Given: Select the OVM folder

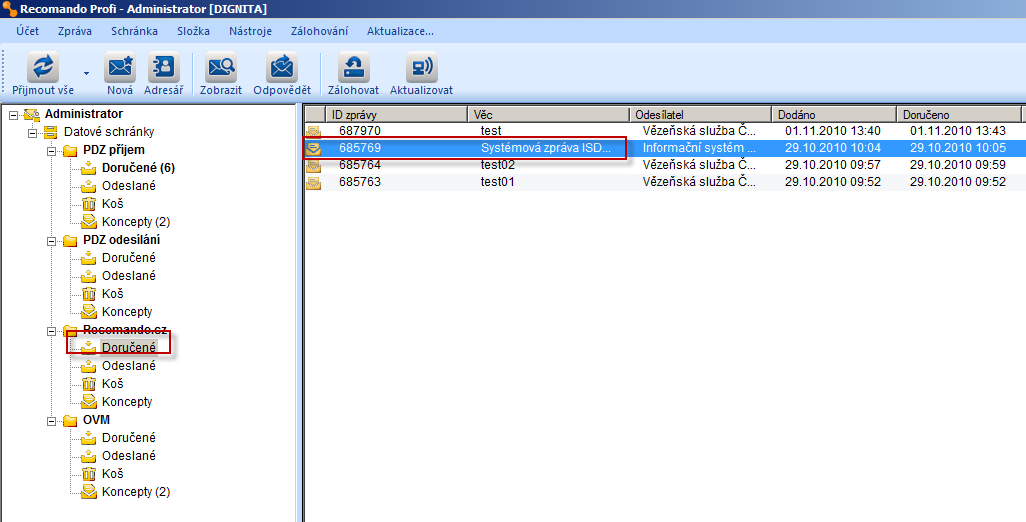Looking at the screenshot, I should (x=96, y=419).
